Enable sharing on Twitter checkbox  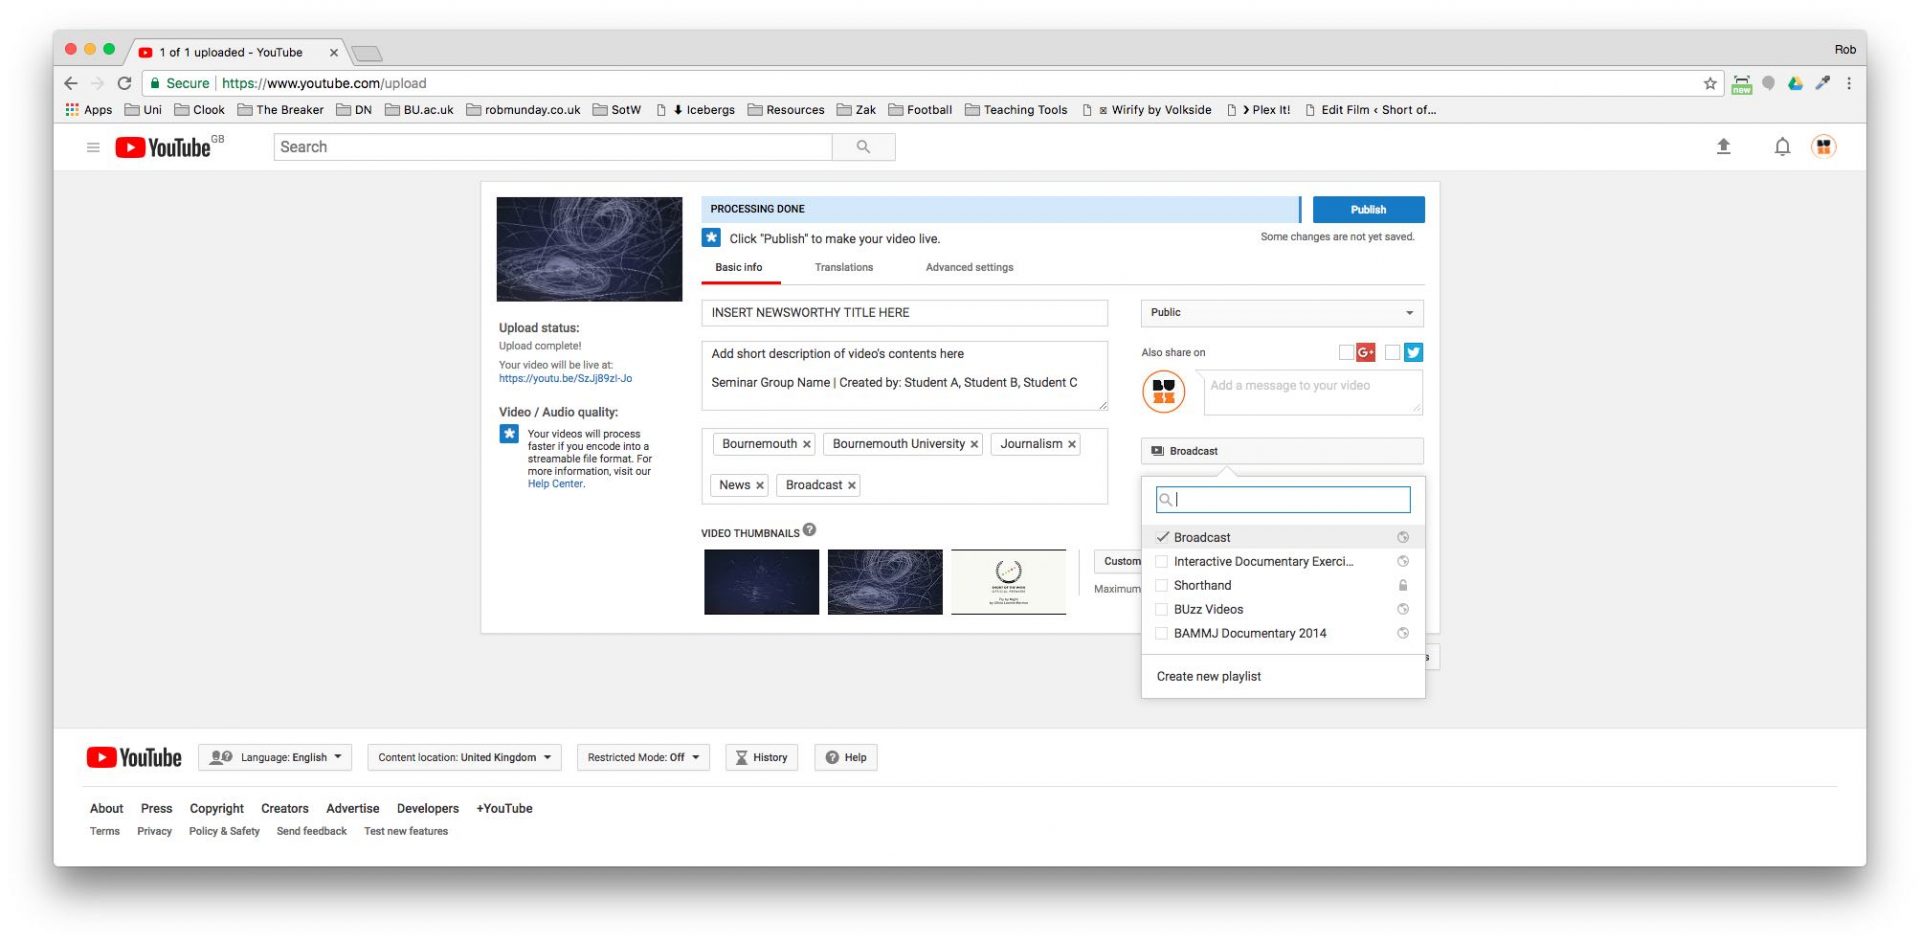[1392, 352]
